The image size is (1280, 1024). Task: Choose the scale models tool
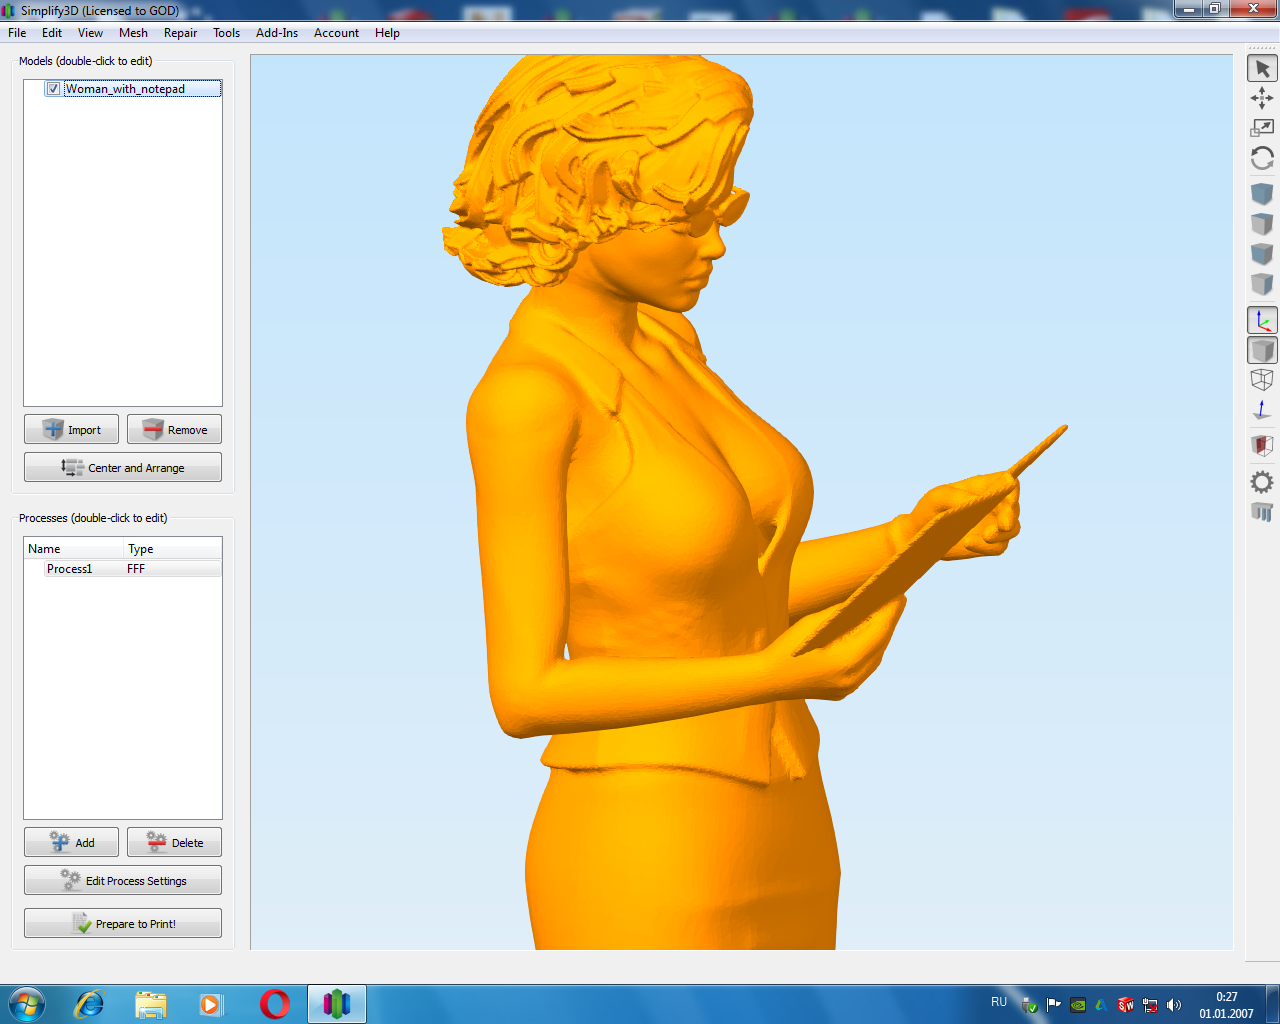tap(1262, 128)
